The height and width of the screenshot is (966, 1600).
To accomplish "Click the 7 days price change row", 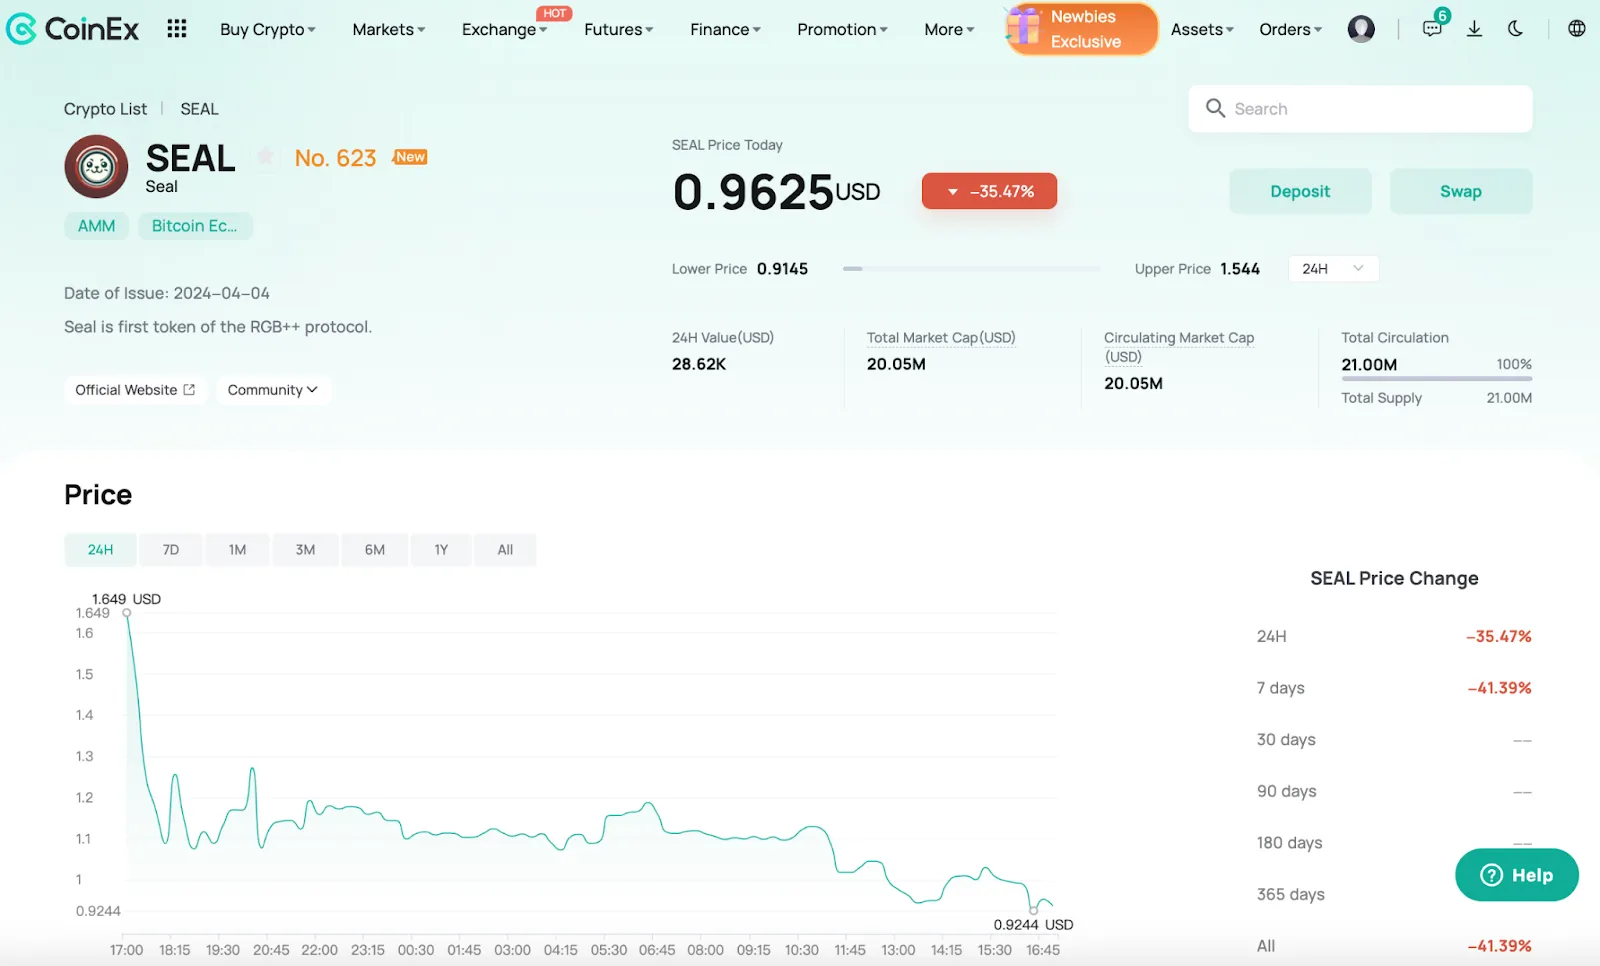I will pyautogui.click(x=1394, y=688).
